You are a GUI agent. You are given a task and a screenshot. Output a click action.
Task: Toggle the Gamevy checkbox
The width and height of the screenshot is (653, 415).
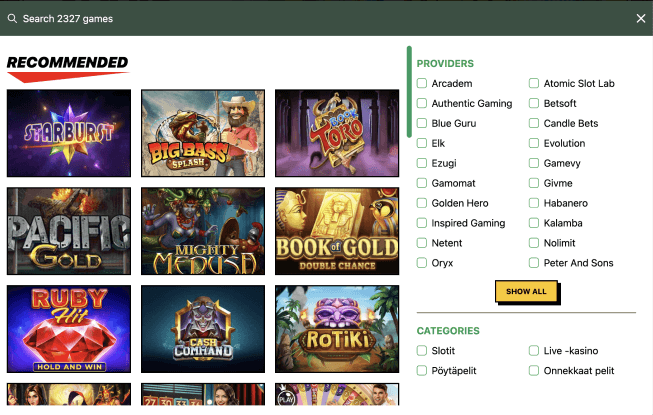pos(534,163)
